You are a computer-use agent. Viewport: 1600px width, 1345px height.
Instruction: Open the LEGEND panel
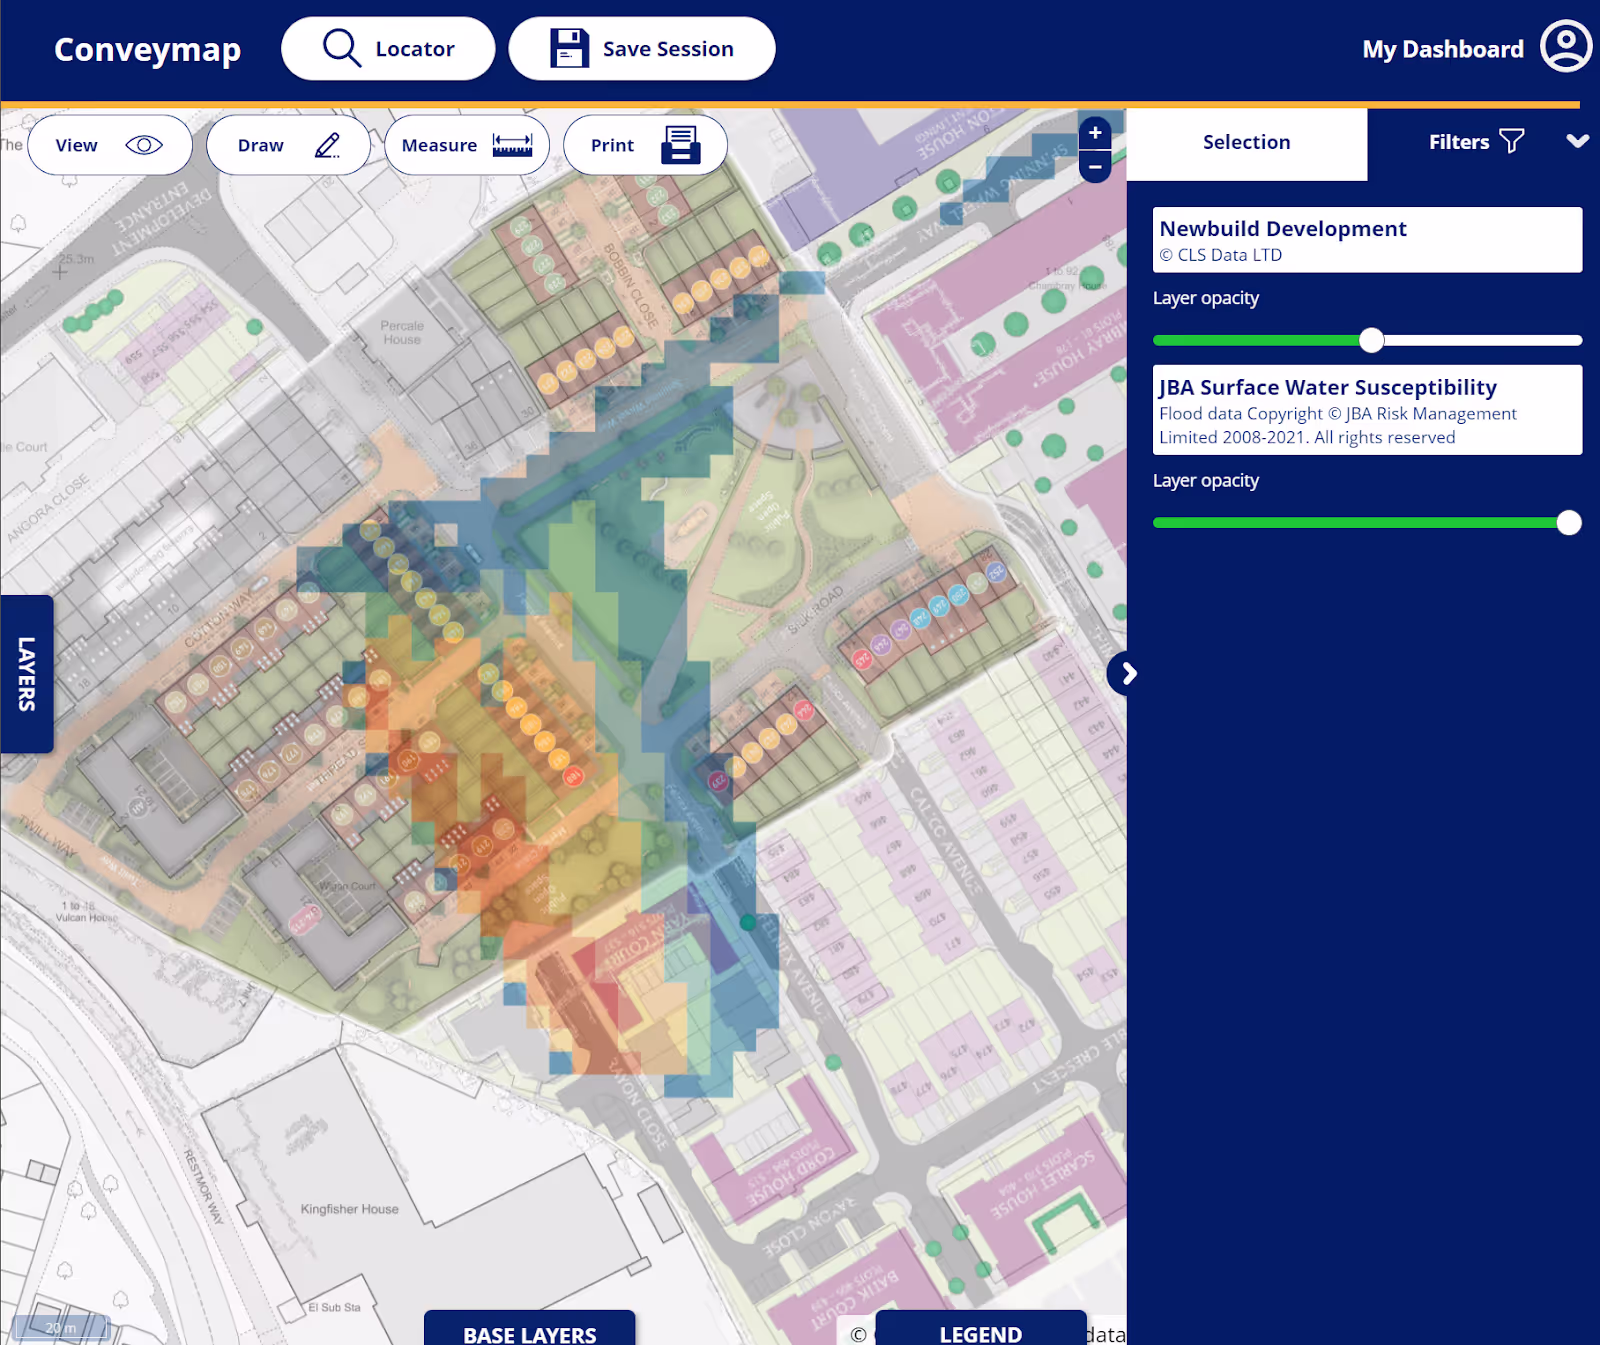click(x=981, y=1330)
